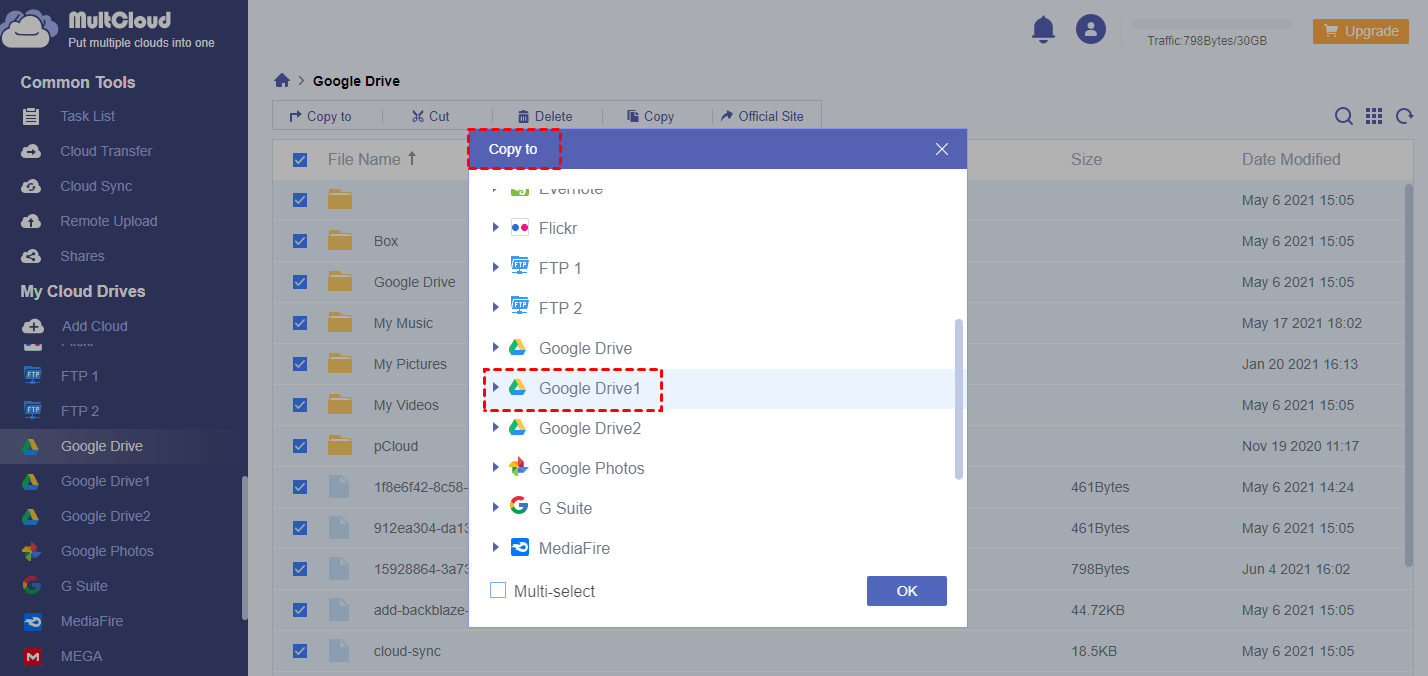1428x676 pixels.
Task: Uncheck the My Videos folder checkbox
Action: pos(300,405)
